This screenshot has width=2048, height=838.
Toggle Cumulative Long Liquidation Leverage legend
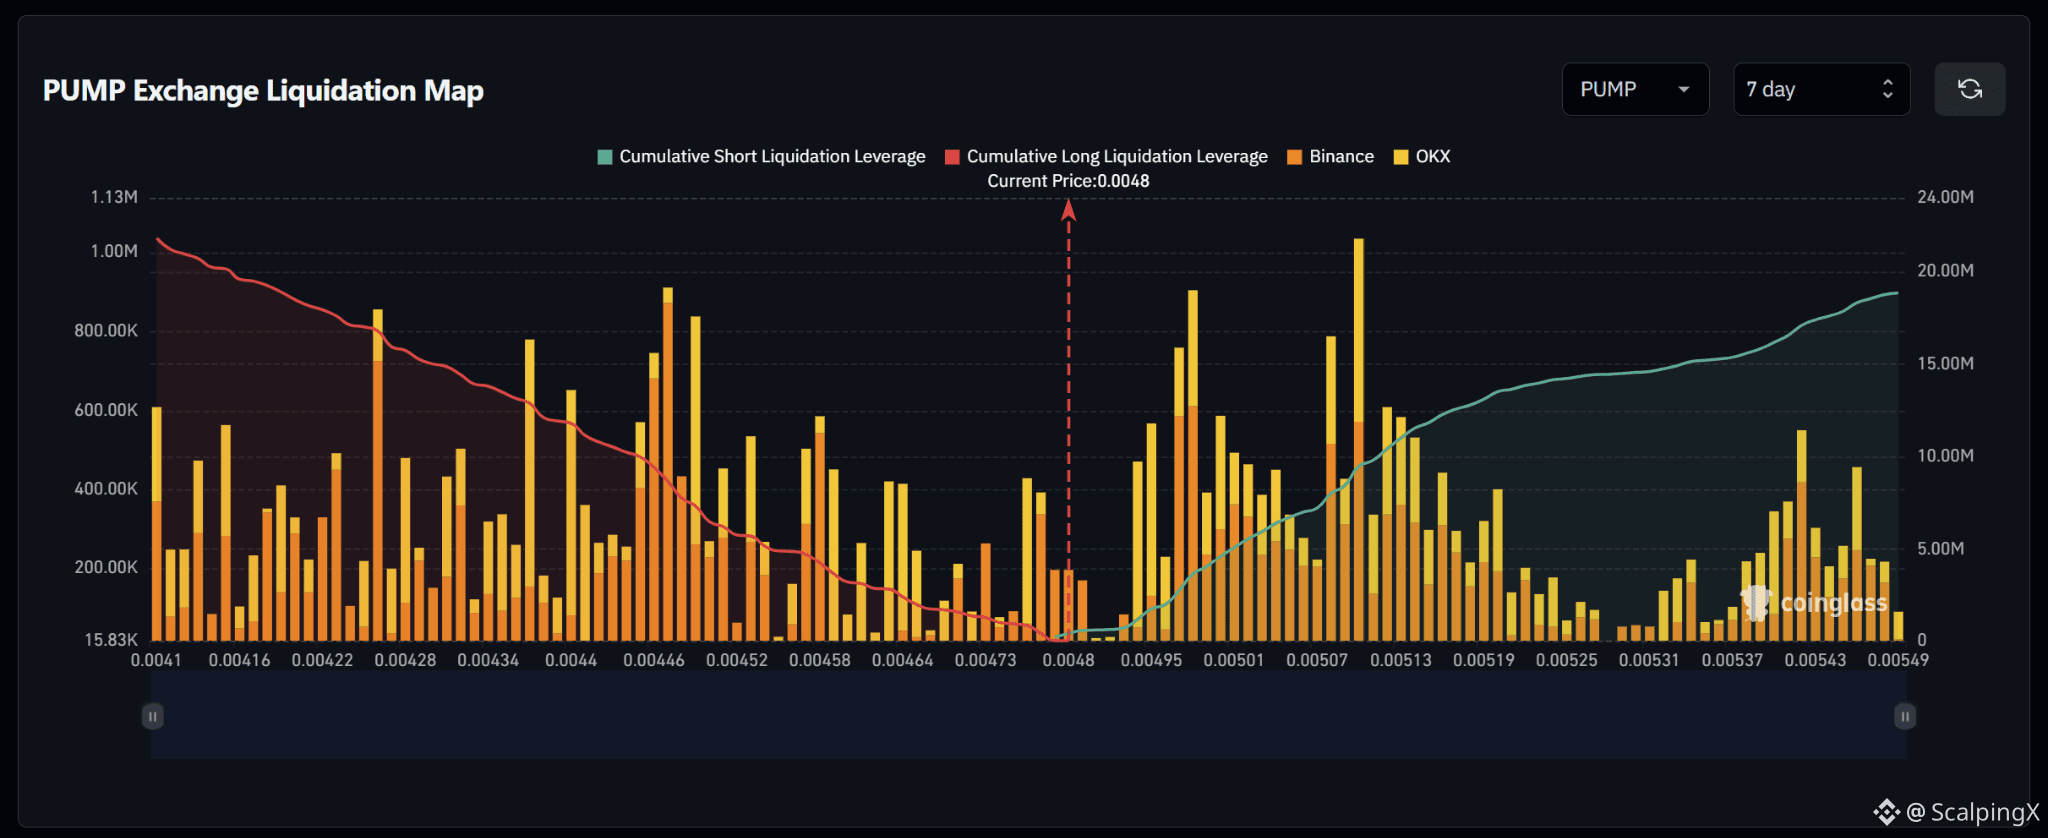pyautogui.click(x=1106, y=156)
